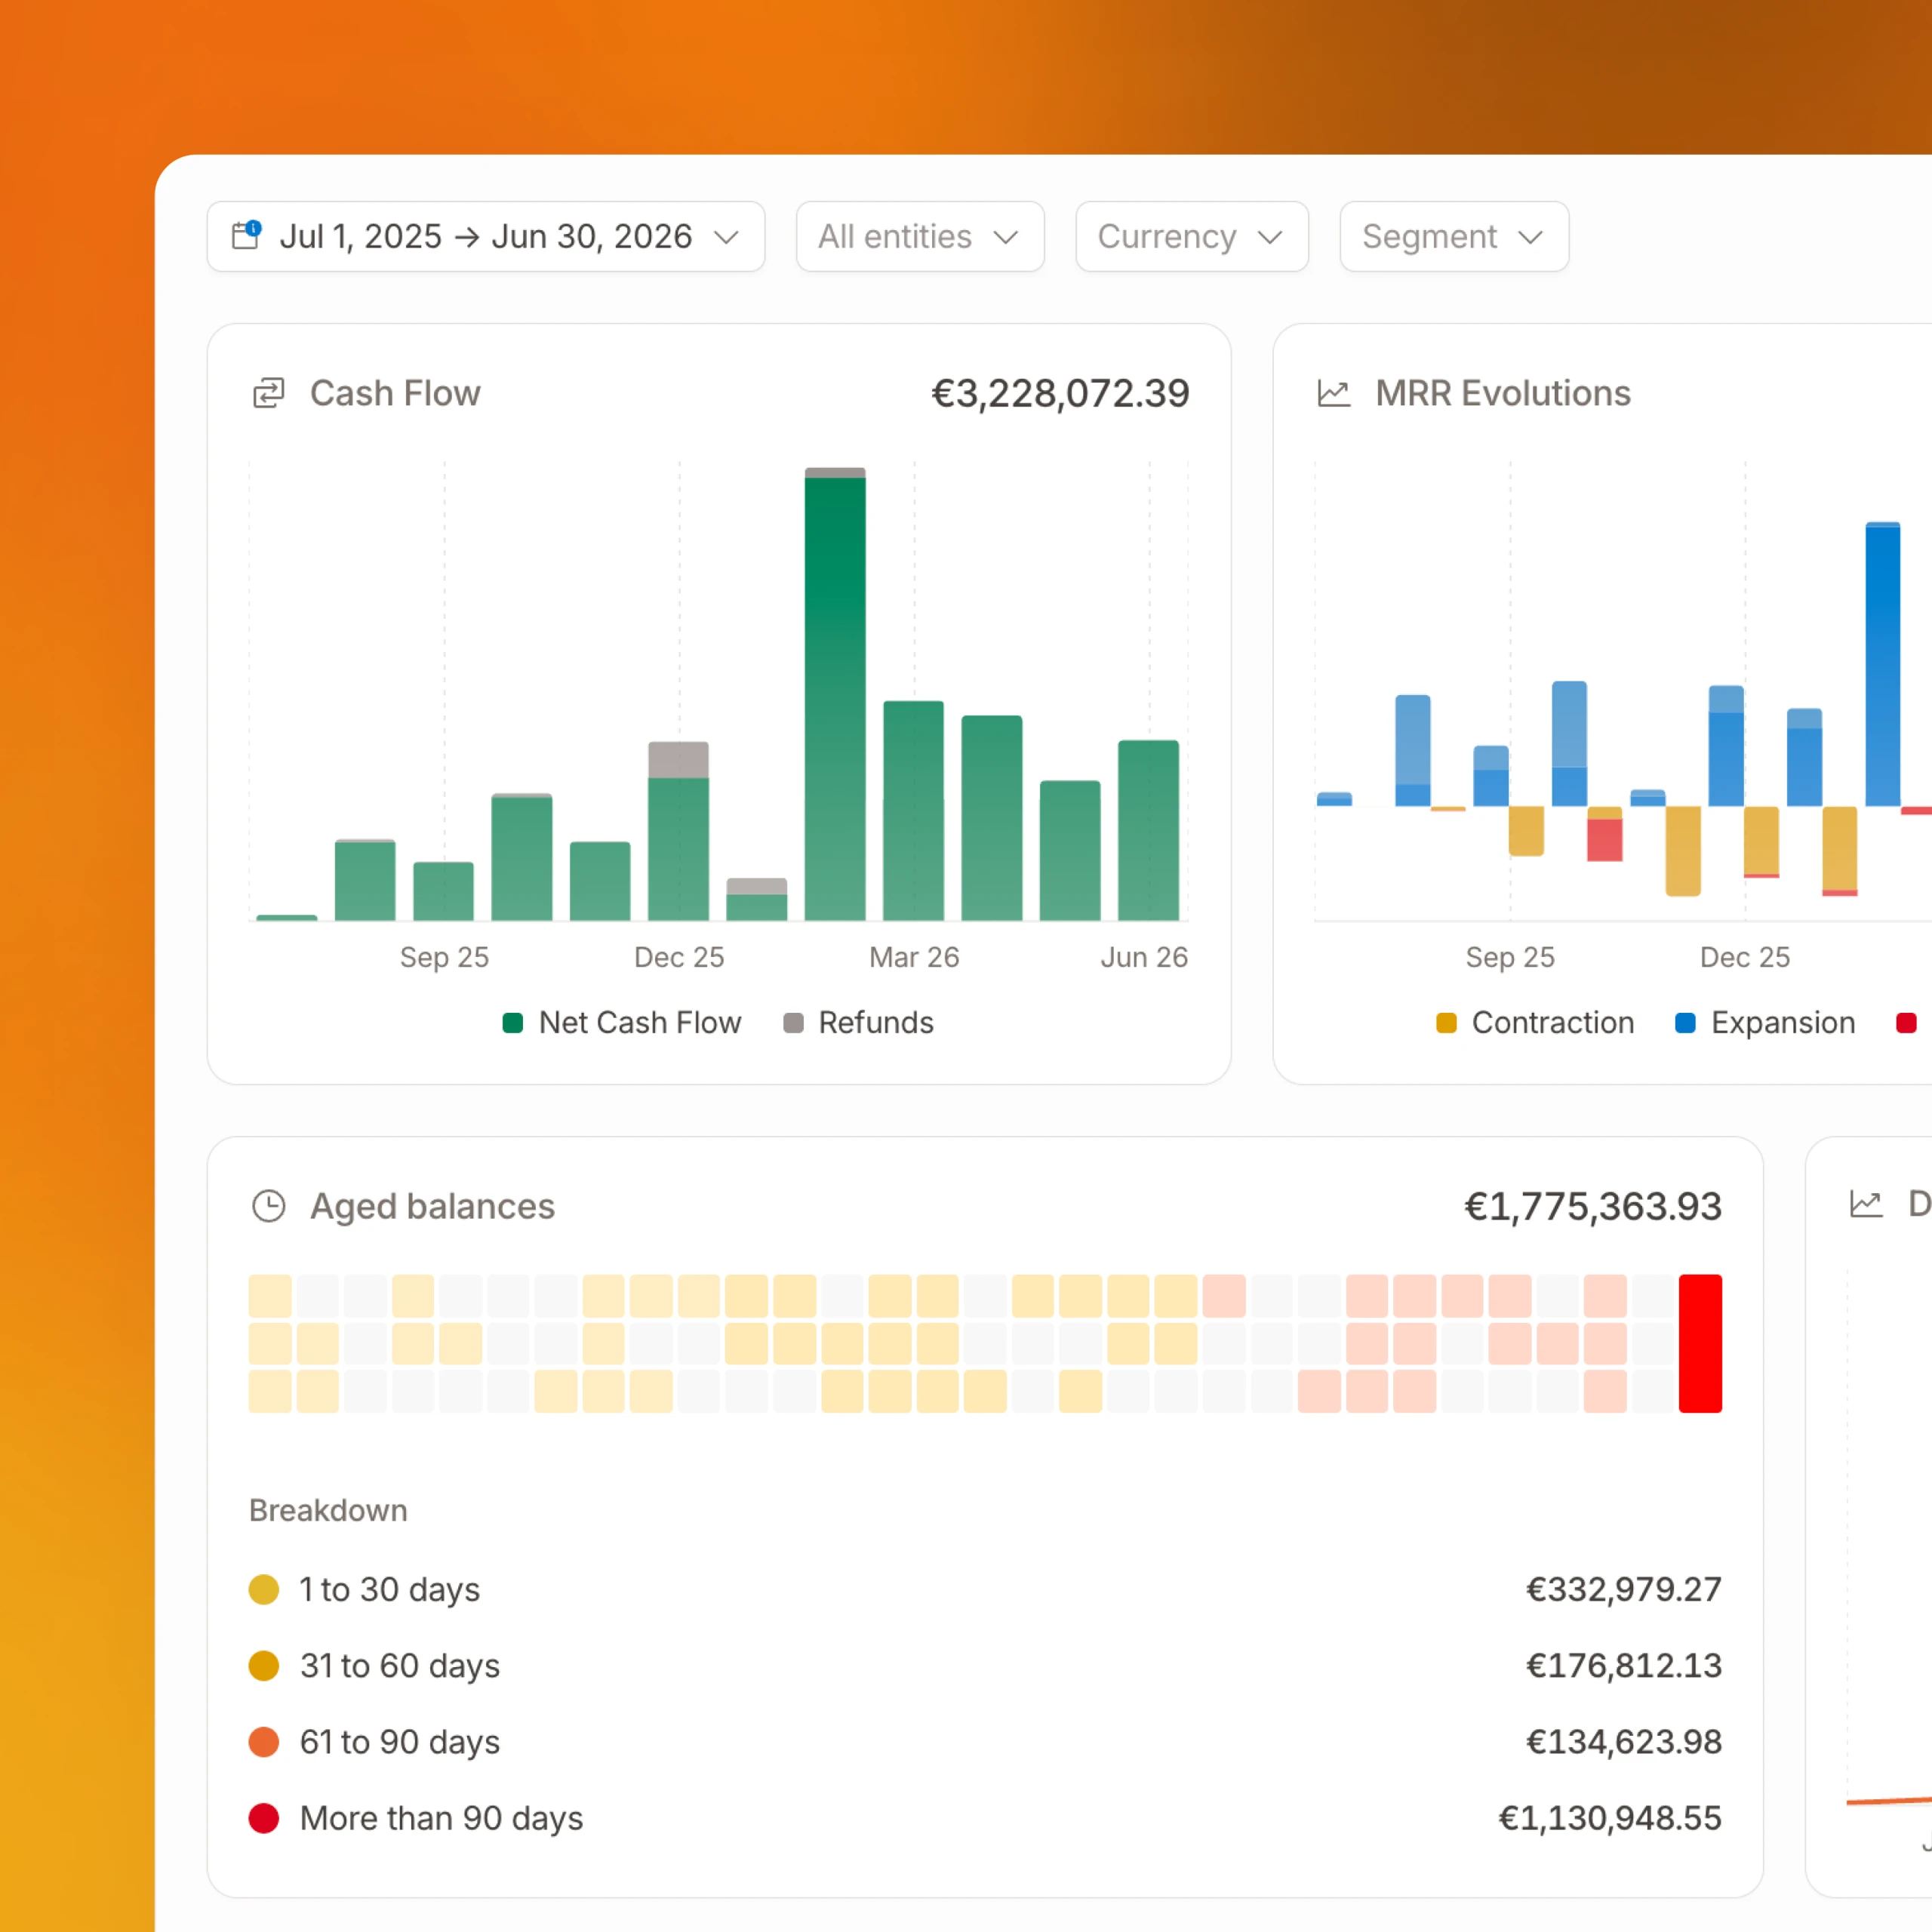Click the Mar 26 label on Cash Flow axis
This screenshot has width=1932, height=1932.
[914, 957]
